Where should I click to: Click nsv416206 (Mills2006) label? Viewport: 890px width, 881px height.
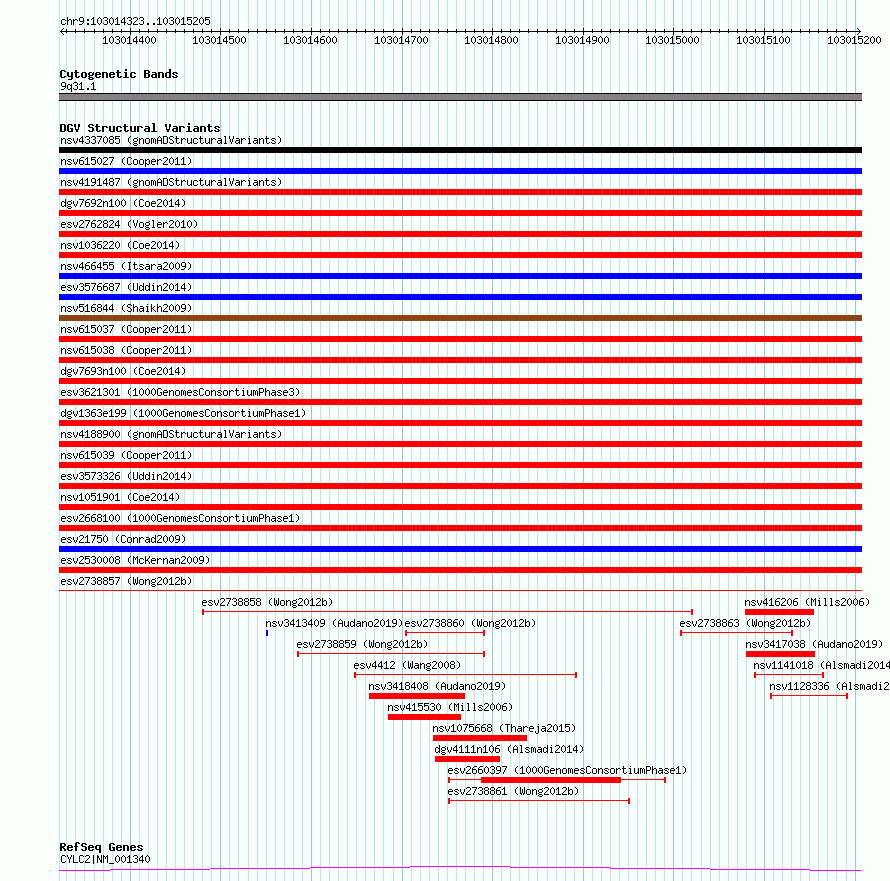[807, 602]
